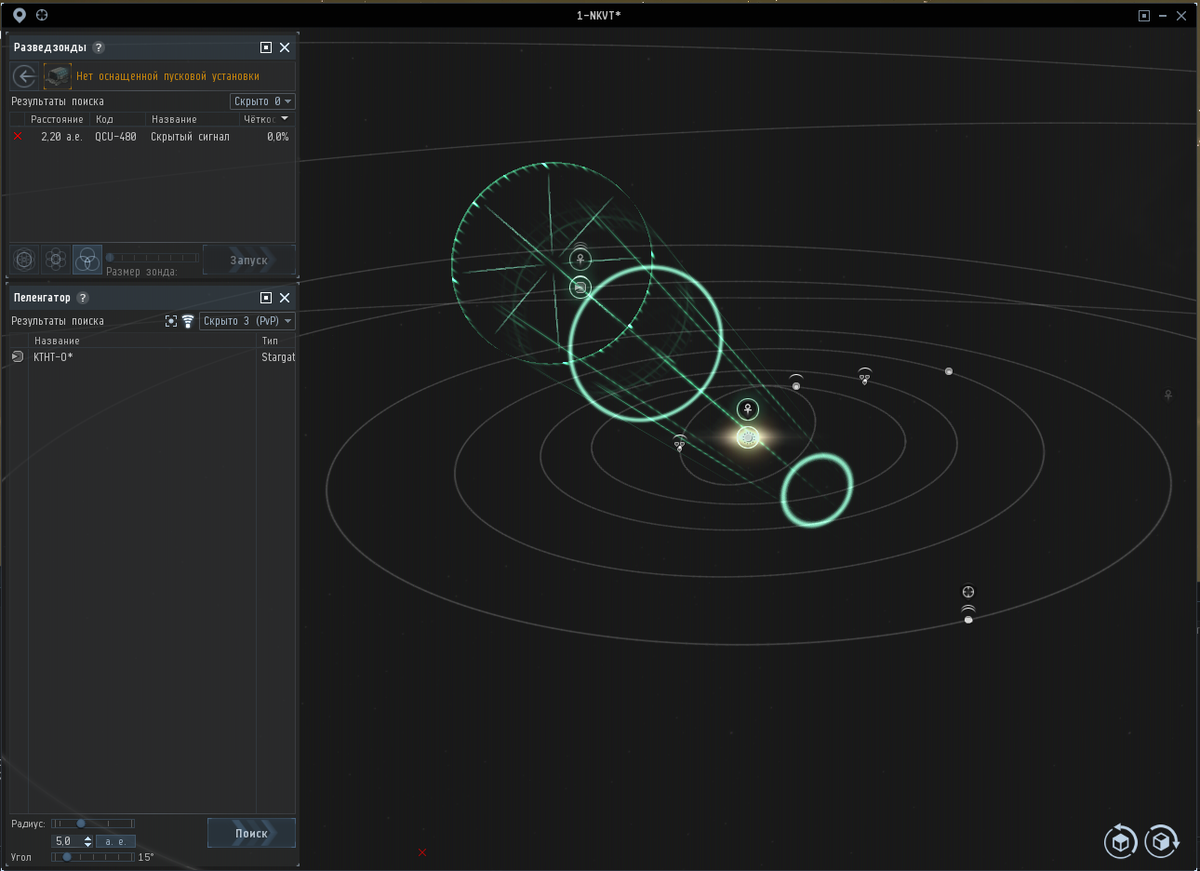Click the left cube camera-rotate icon at bottom right
This screenshot has height=871, width=1200.
(x=1120, y=842)
